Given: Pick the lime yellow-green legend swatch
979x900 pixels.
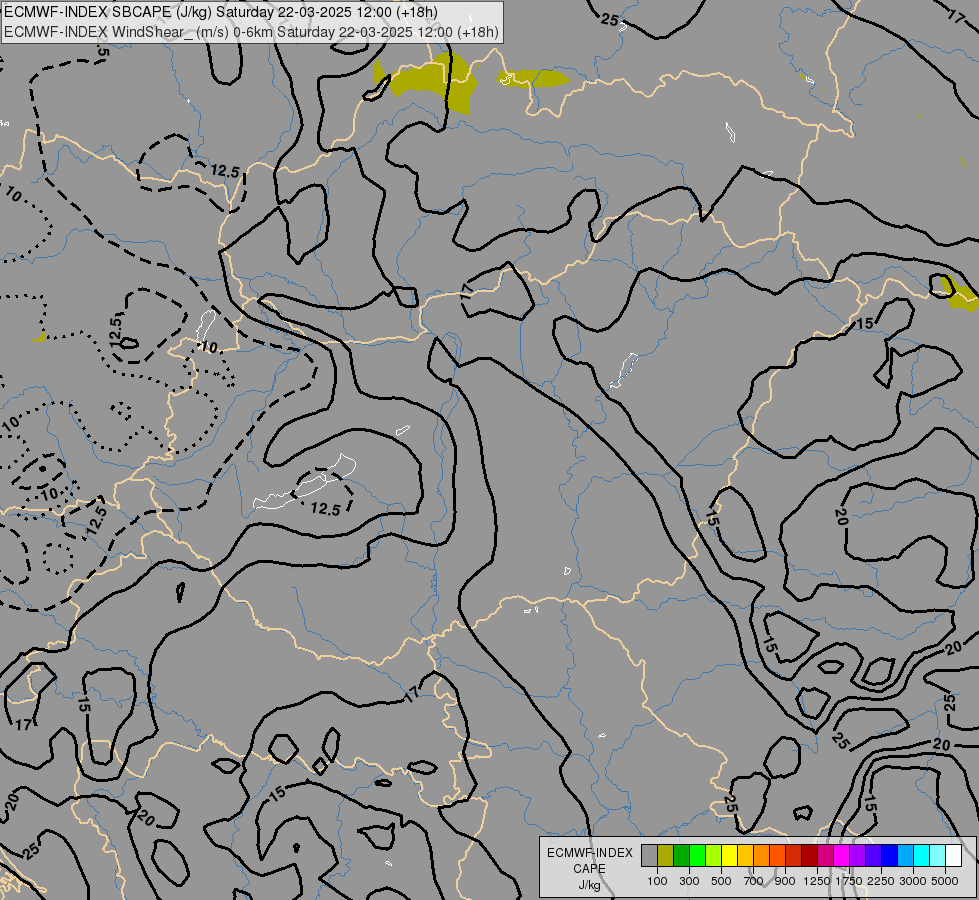Looking at the screenshot, I should [714, 855].
